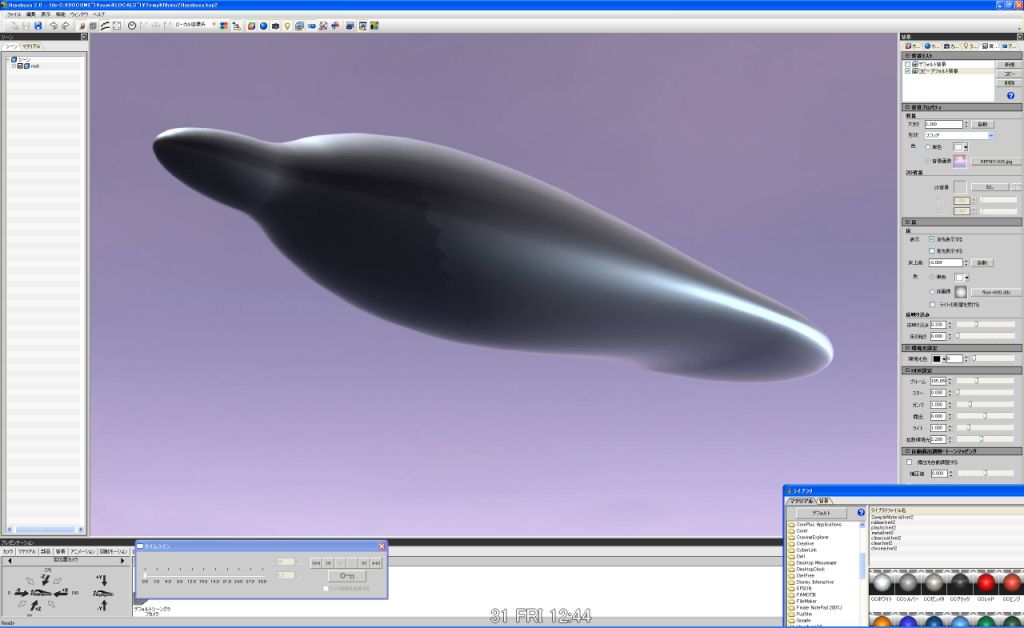
Task: Click the camera icon in the toolbar
Action: pyautogui.click(x=274, y=25)
